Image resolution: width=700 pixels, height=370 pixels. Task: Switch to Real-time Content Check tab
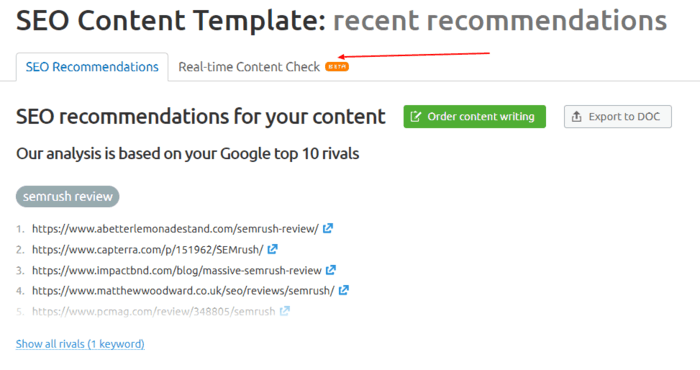click(249, 67)
